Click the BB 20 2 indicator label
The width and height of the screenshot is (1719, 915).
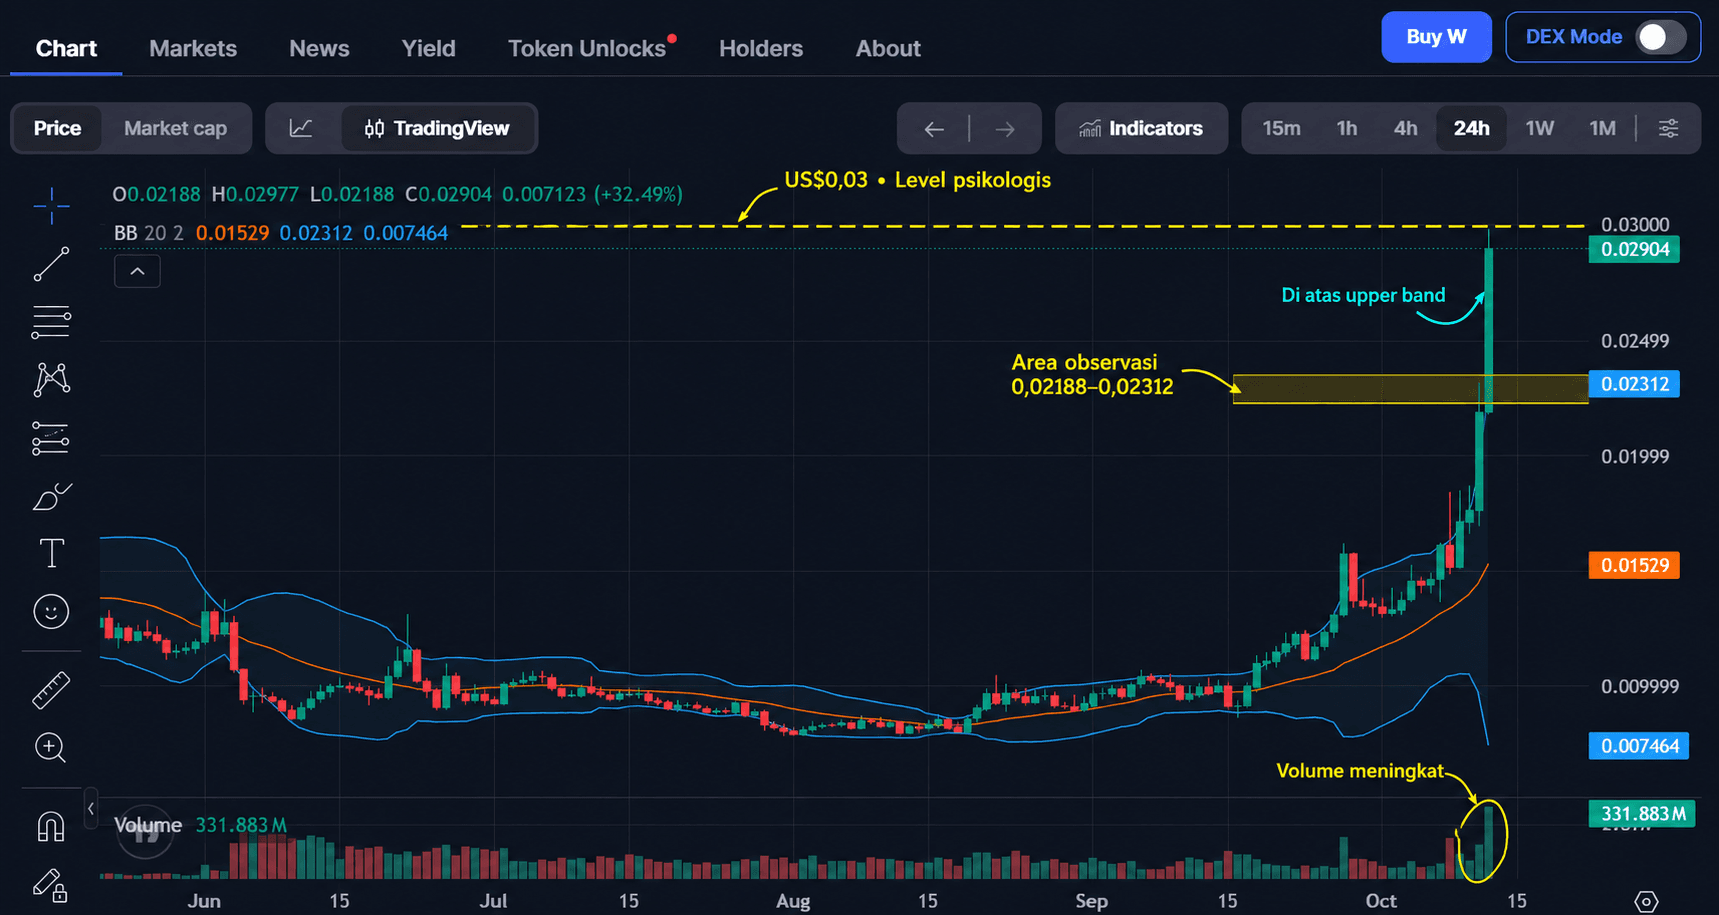(x=149, y=233)
